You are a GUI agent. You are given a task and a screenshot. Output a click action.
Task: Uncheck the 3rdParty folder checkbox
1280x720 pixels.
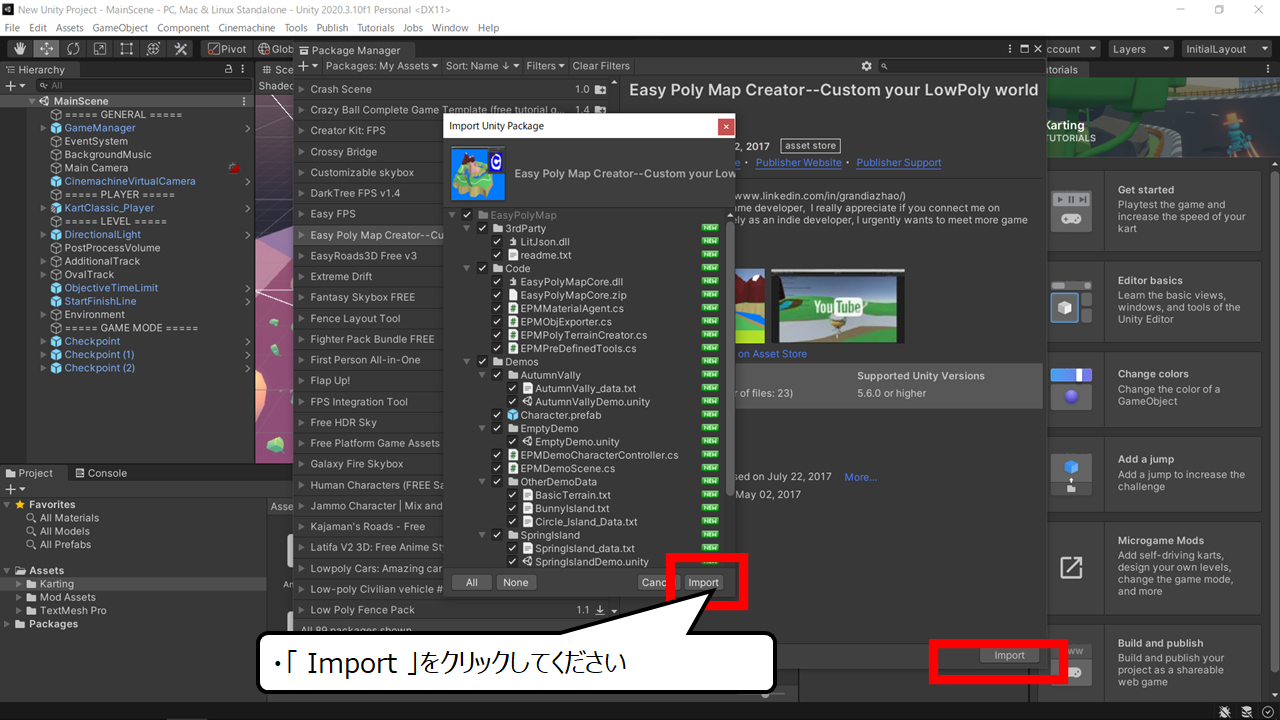click(x=482, y=229)
